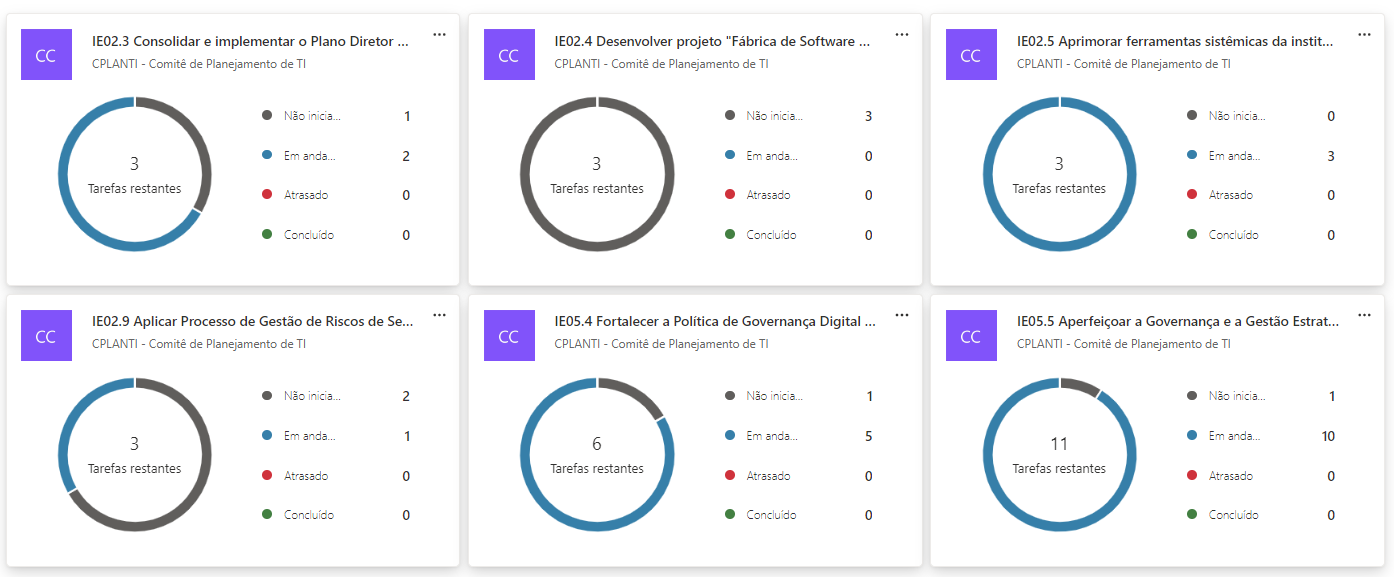
Task: Open more options menu on IE02.5 card
Action: click(1364, 34)
